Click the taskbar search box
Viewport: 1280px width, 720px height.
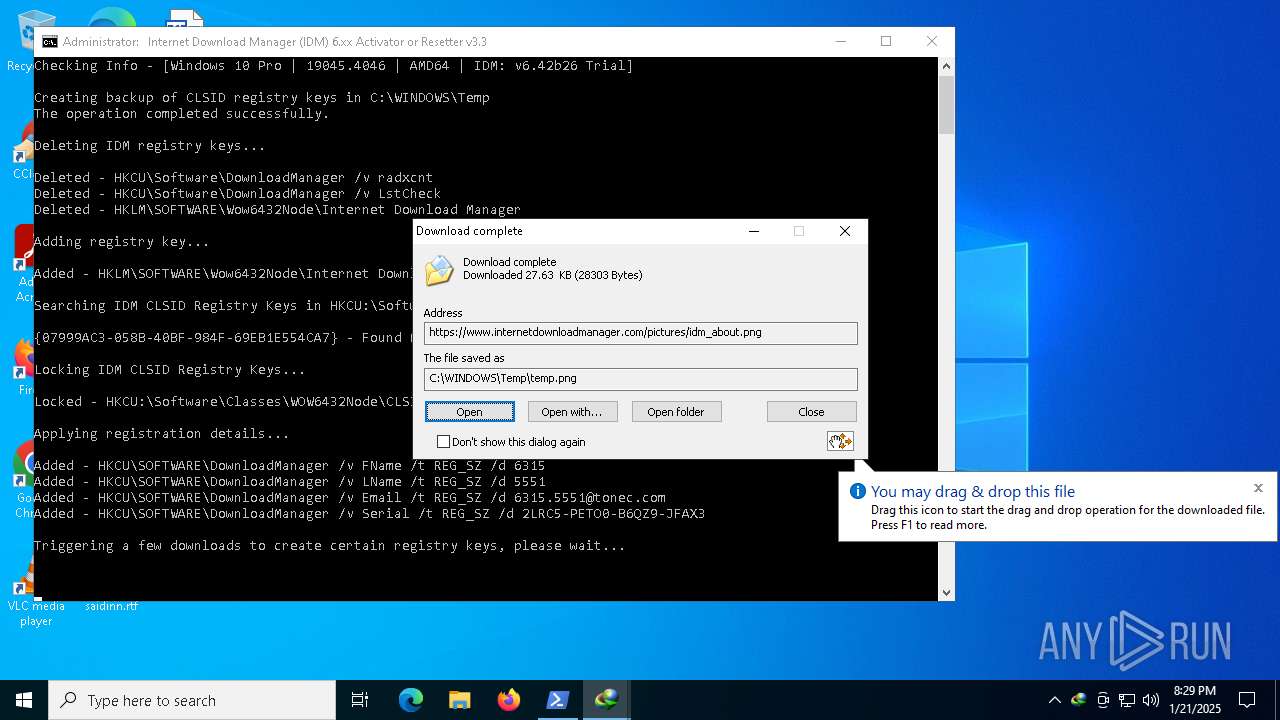(x=192, y=700)
